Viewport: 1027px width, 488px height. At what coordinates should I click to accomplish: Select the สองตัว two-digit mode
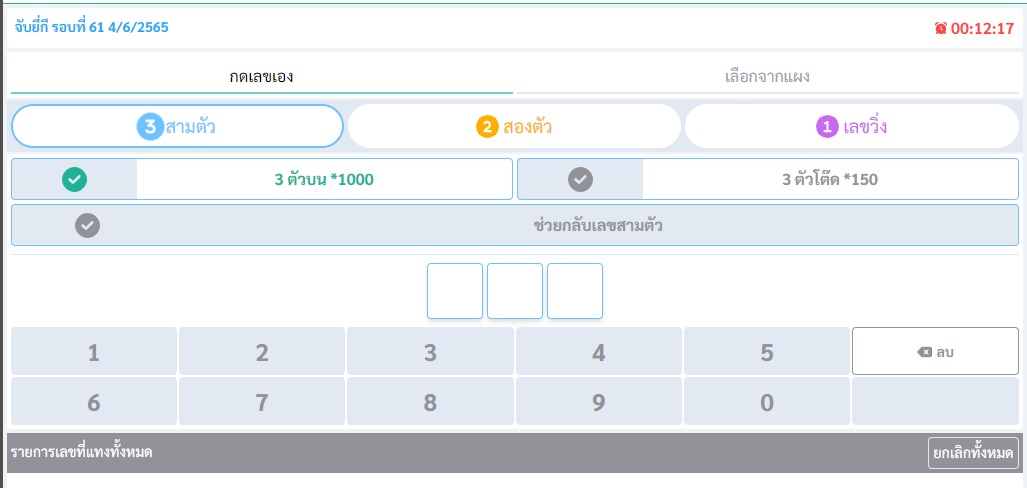pos(514,127)
